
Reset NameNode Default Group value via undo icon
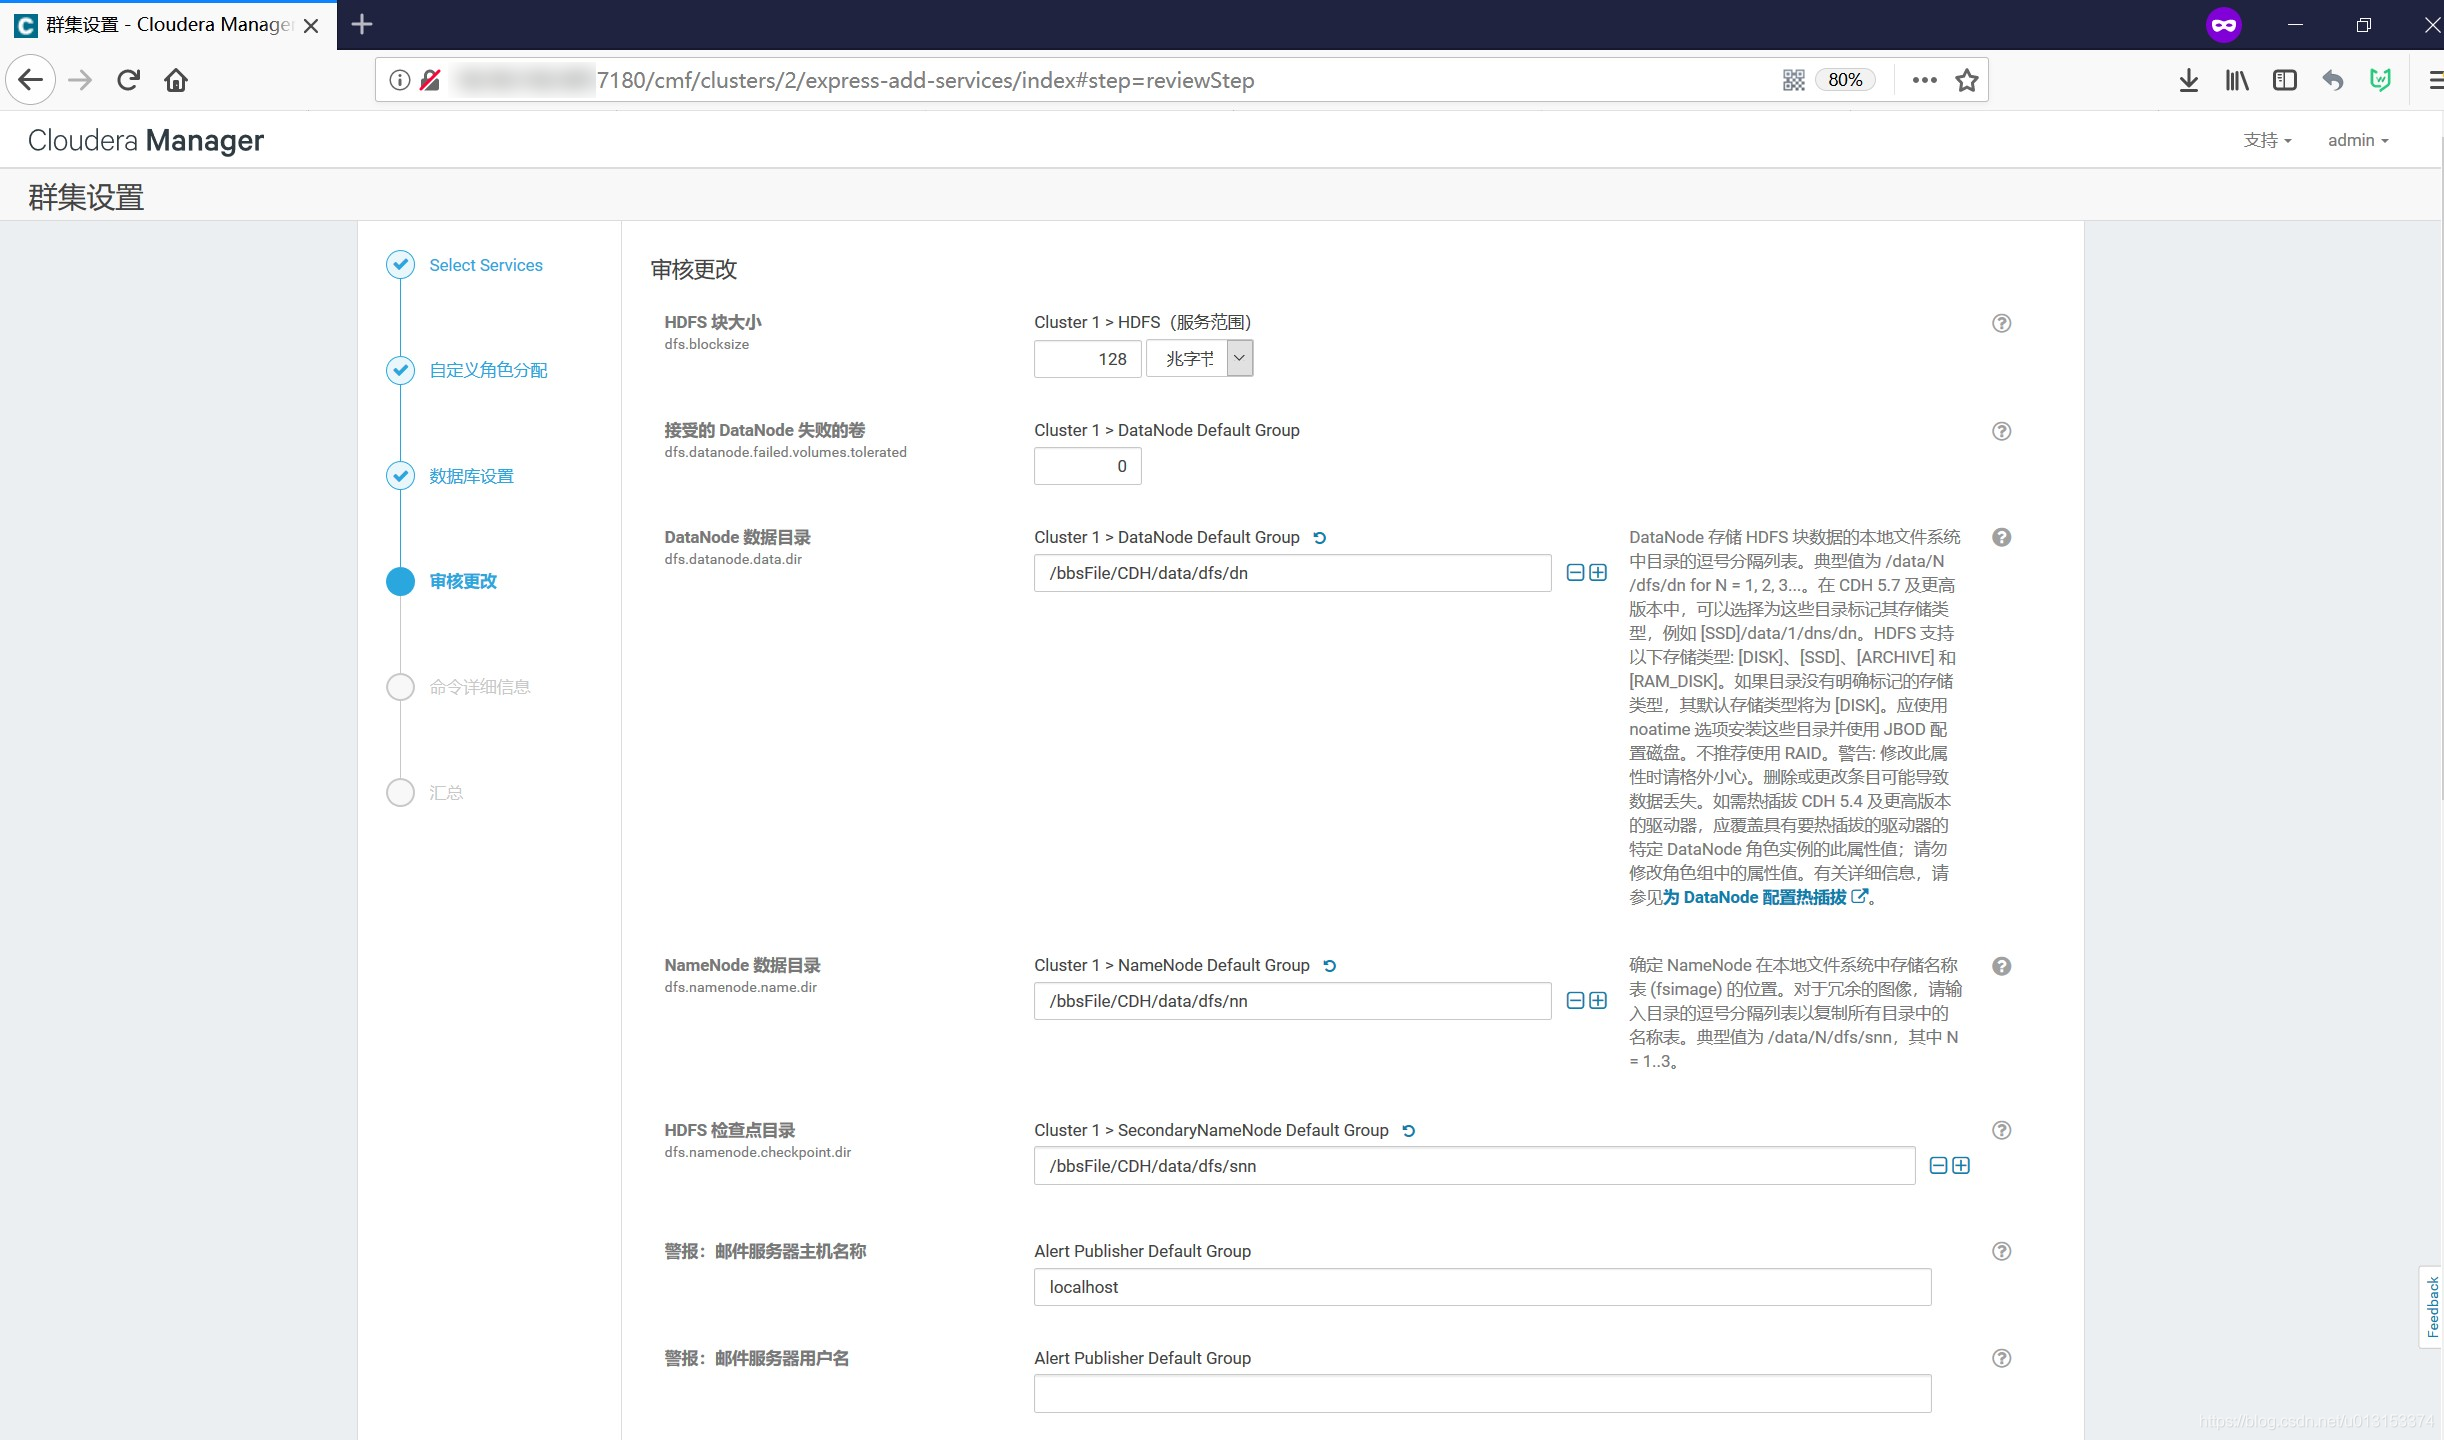click(x=1330, y=966)
